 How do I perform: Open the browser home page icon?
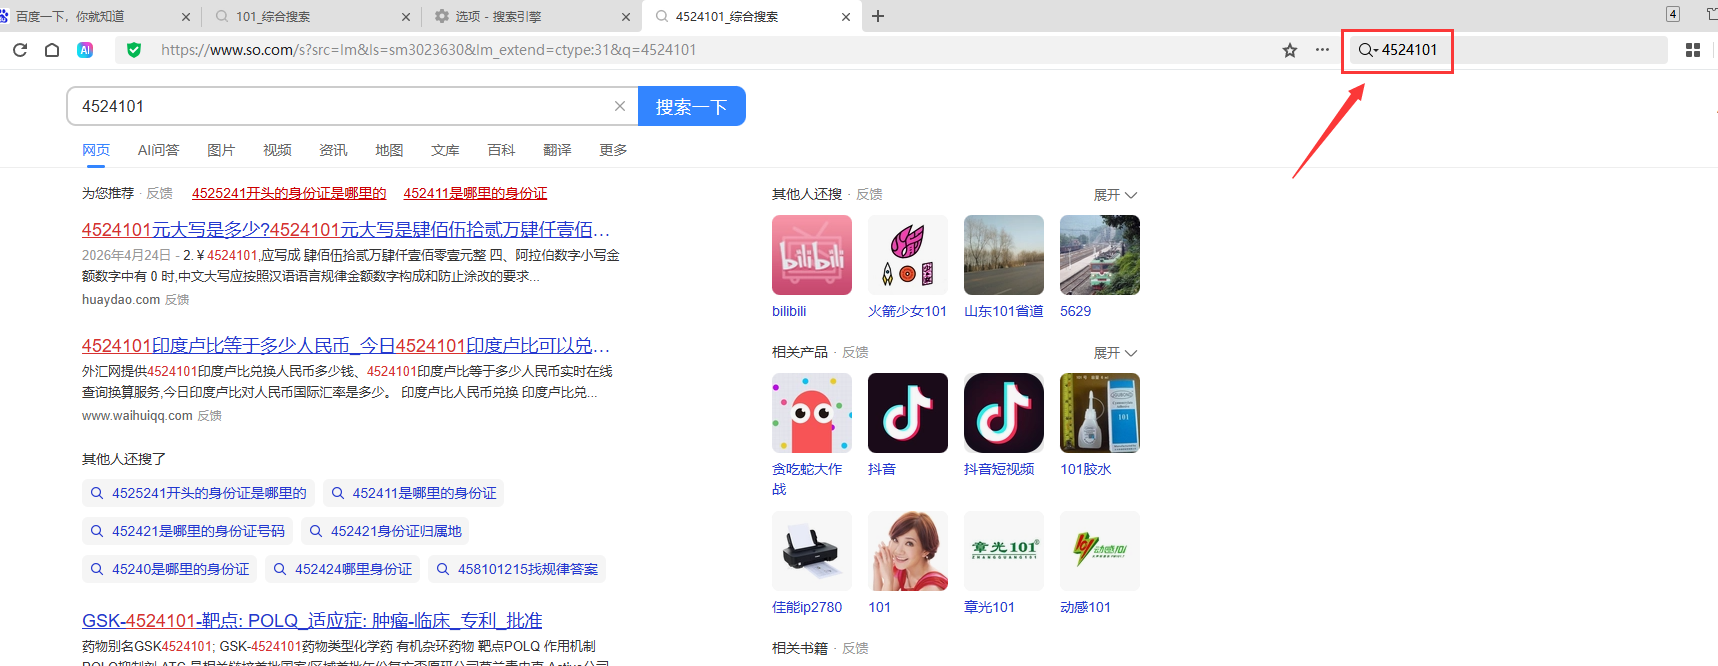pos(52,50)
